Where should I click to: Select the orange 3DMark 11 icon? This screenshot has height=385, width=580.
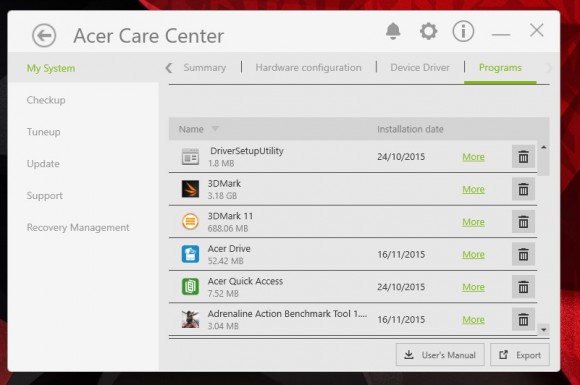click(190, 222)
